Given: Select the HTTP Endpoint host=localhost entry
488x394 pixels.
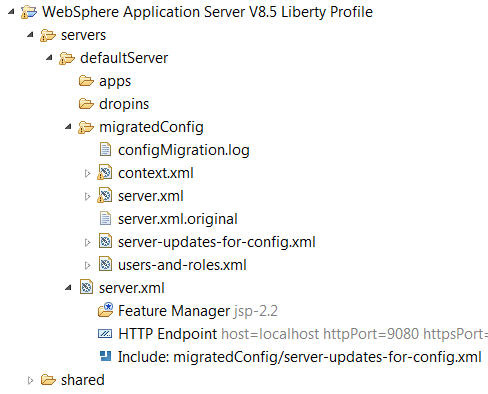Looking at the screenshot, I should tap(293, 334).
